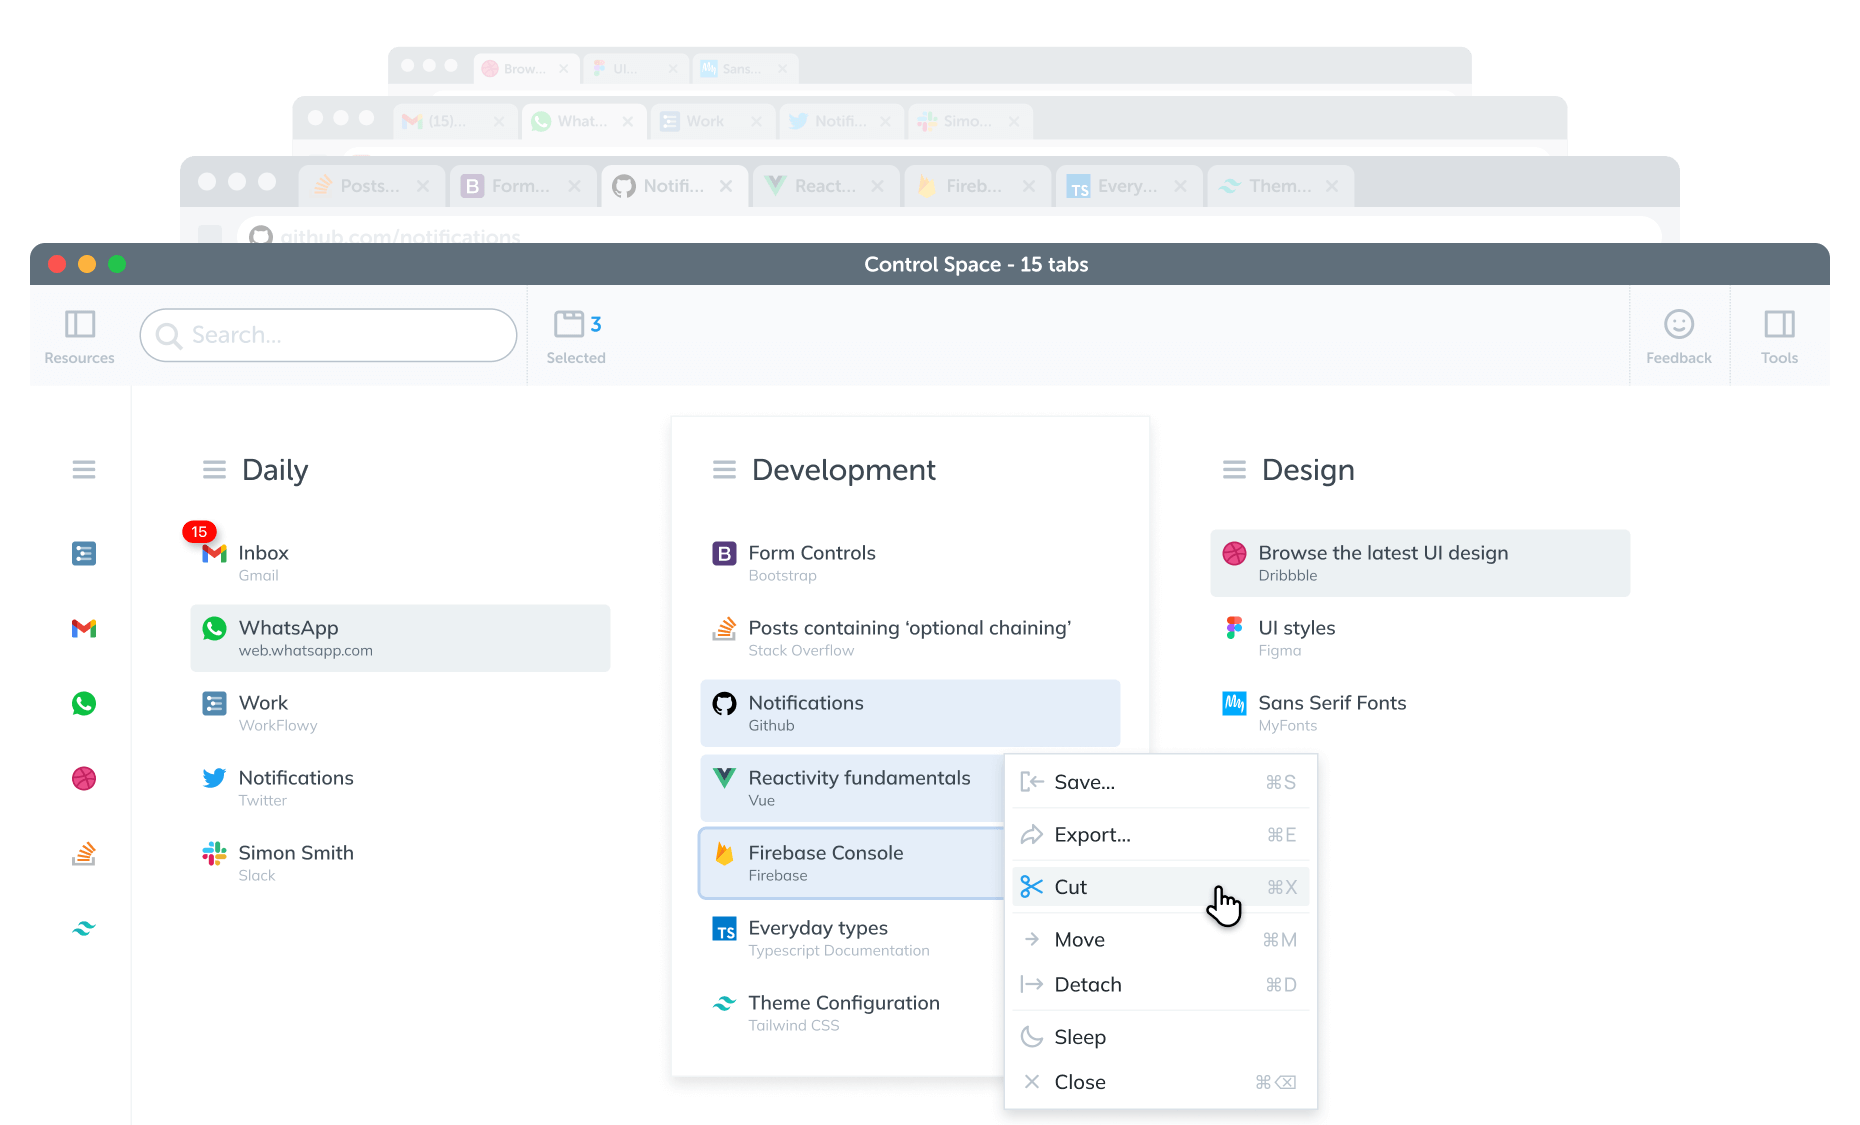Open the Posts containing 'optional chaining' tab

(x=910, y=638)
